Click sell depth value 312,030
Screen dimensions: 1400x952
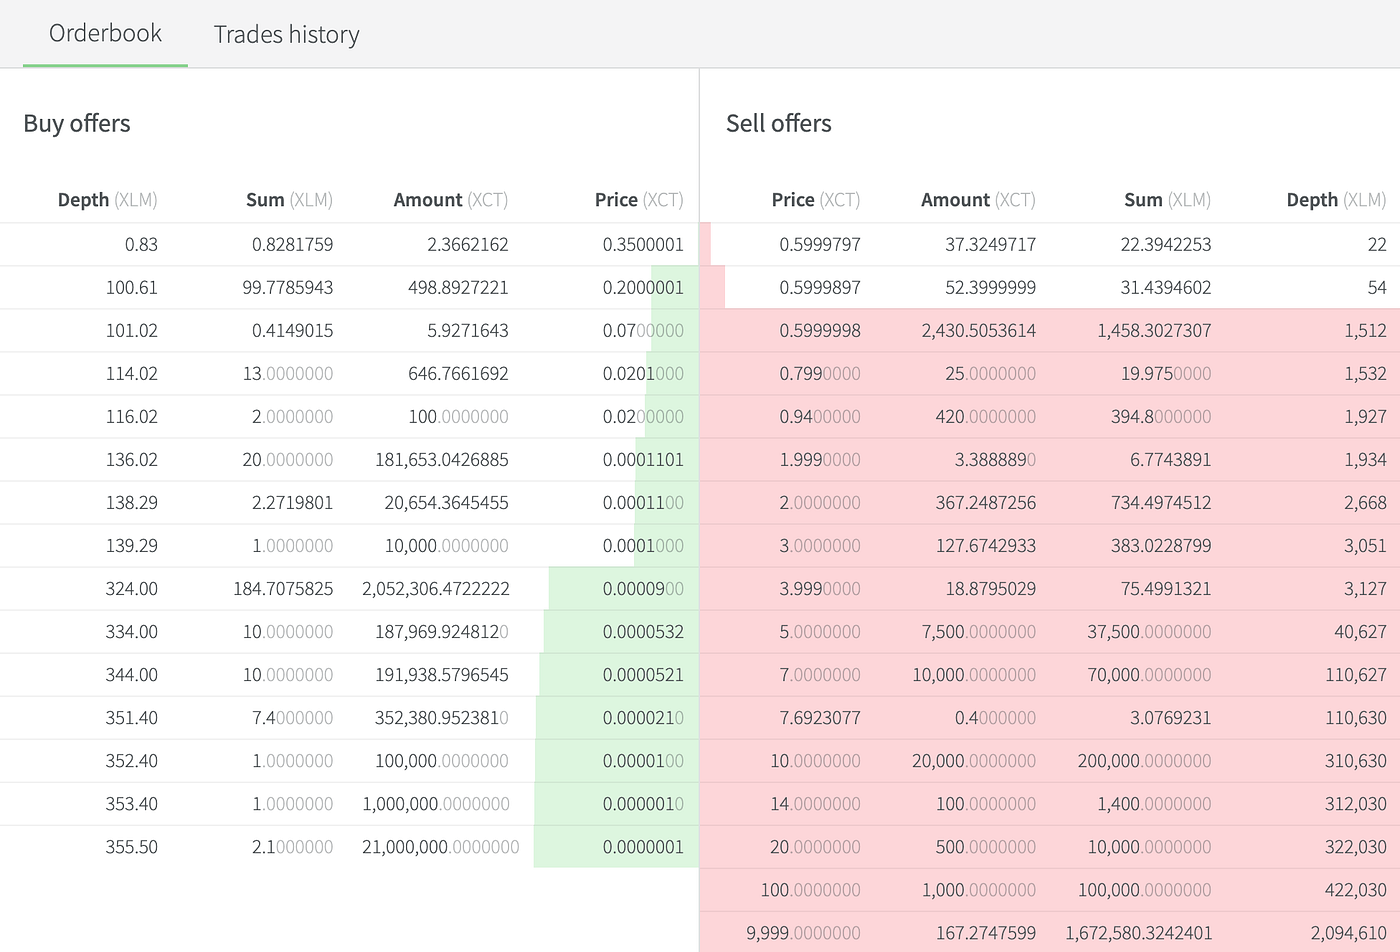[x=1356, y=803]
